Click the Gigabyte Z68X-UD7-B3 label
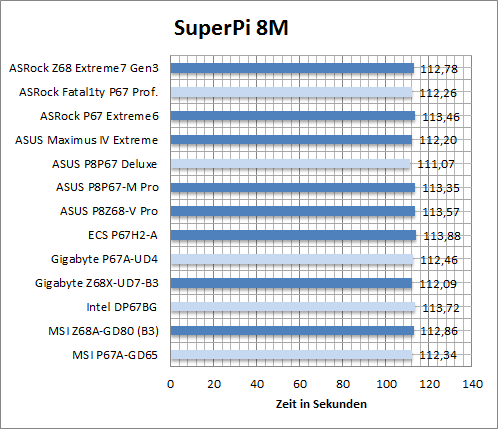Screen dimensions: 498x429 [97, 283]
